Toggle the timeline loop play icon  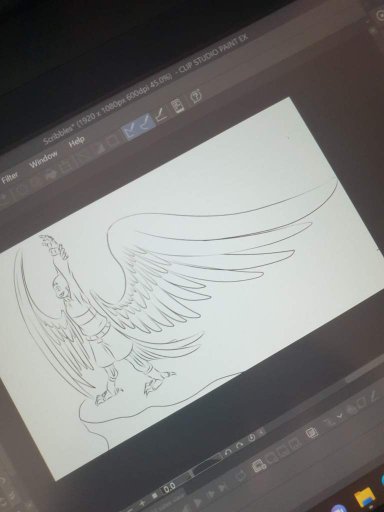click(241, 477)
